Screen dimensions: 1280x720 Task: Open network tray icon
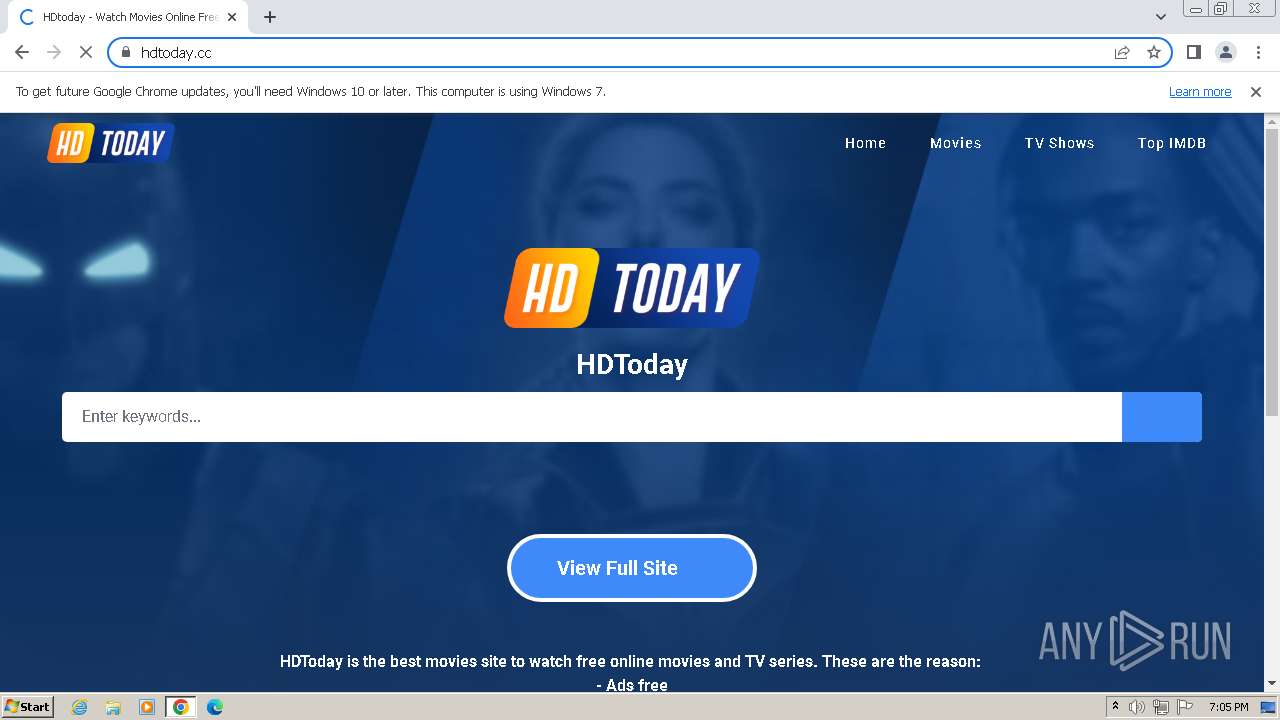[x=1161, y=707]
